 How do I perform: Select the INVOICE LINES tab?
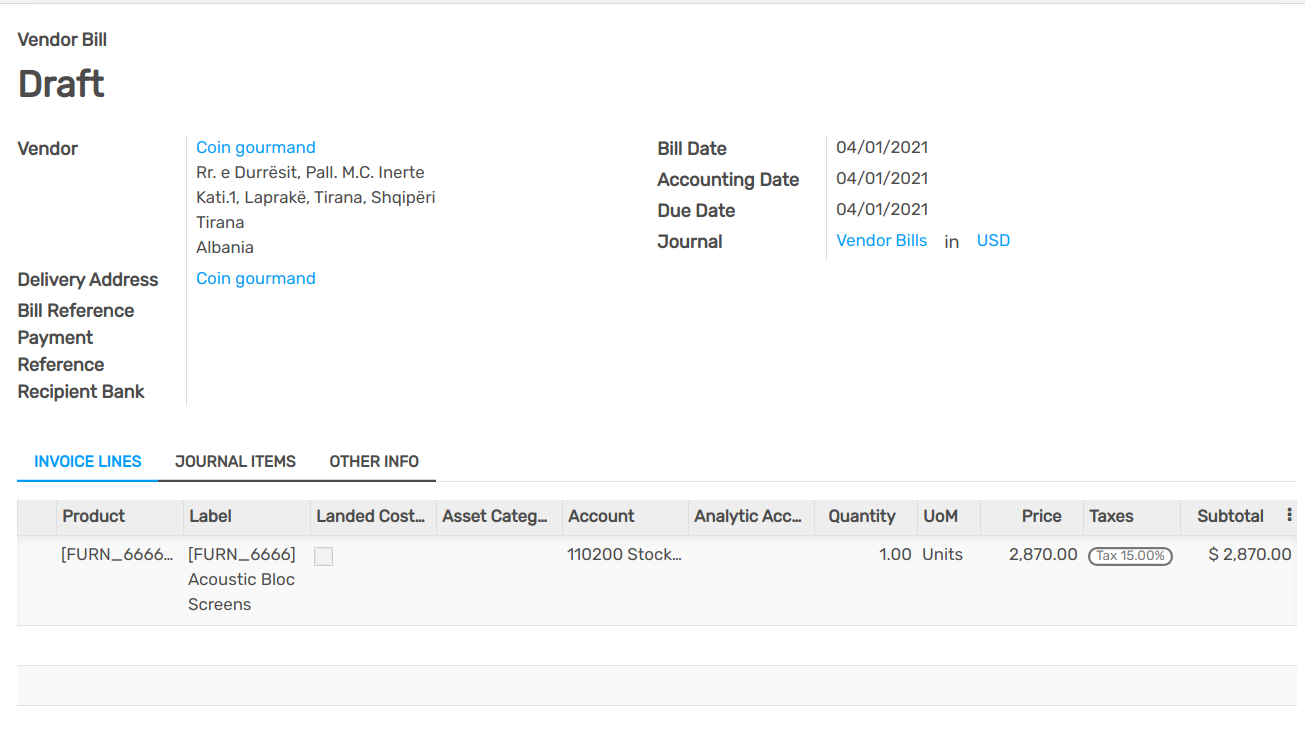87,461
